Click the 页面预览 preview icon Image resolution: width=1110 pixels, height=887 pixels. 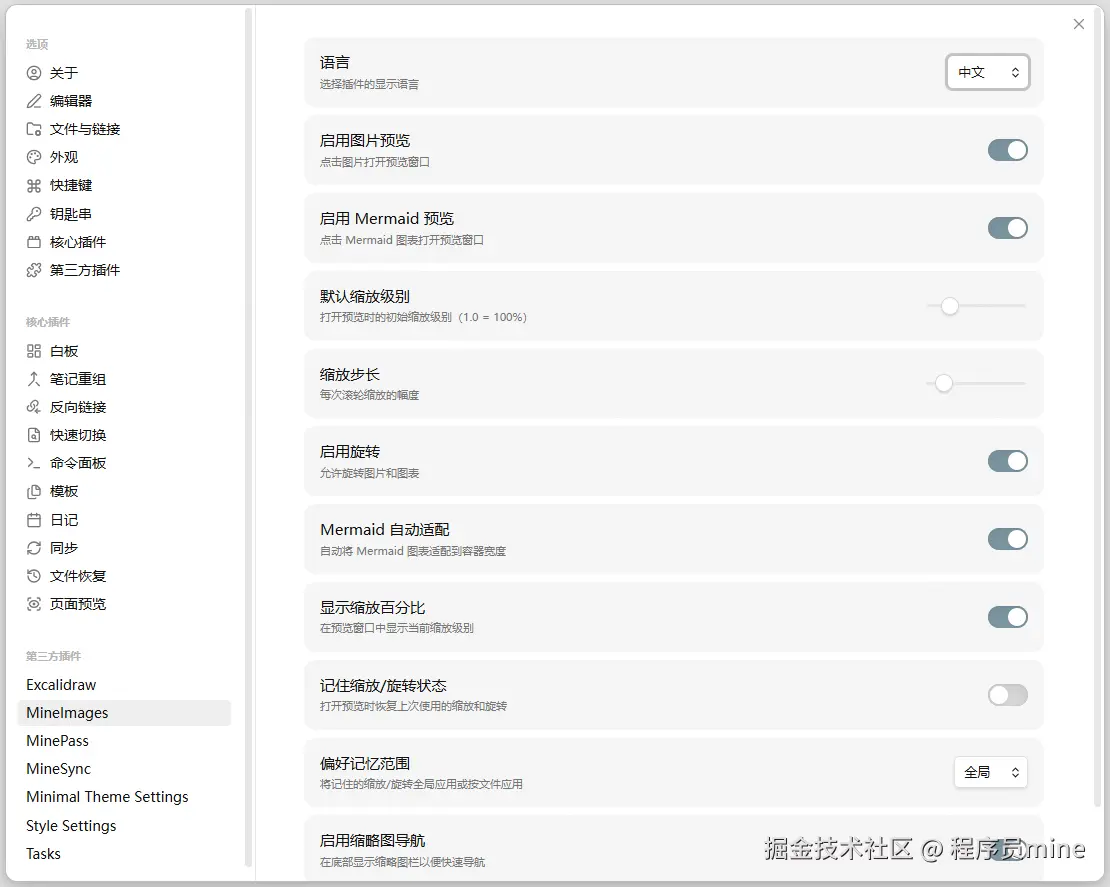[x=33, y=604]
